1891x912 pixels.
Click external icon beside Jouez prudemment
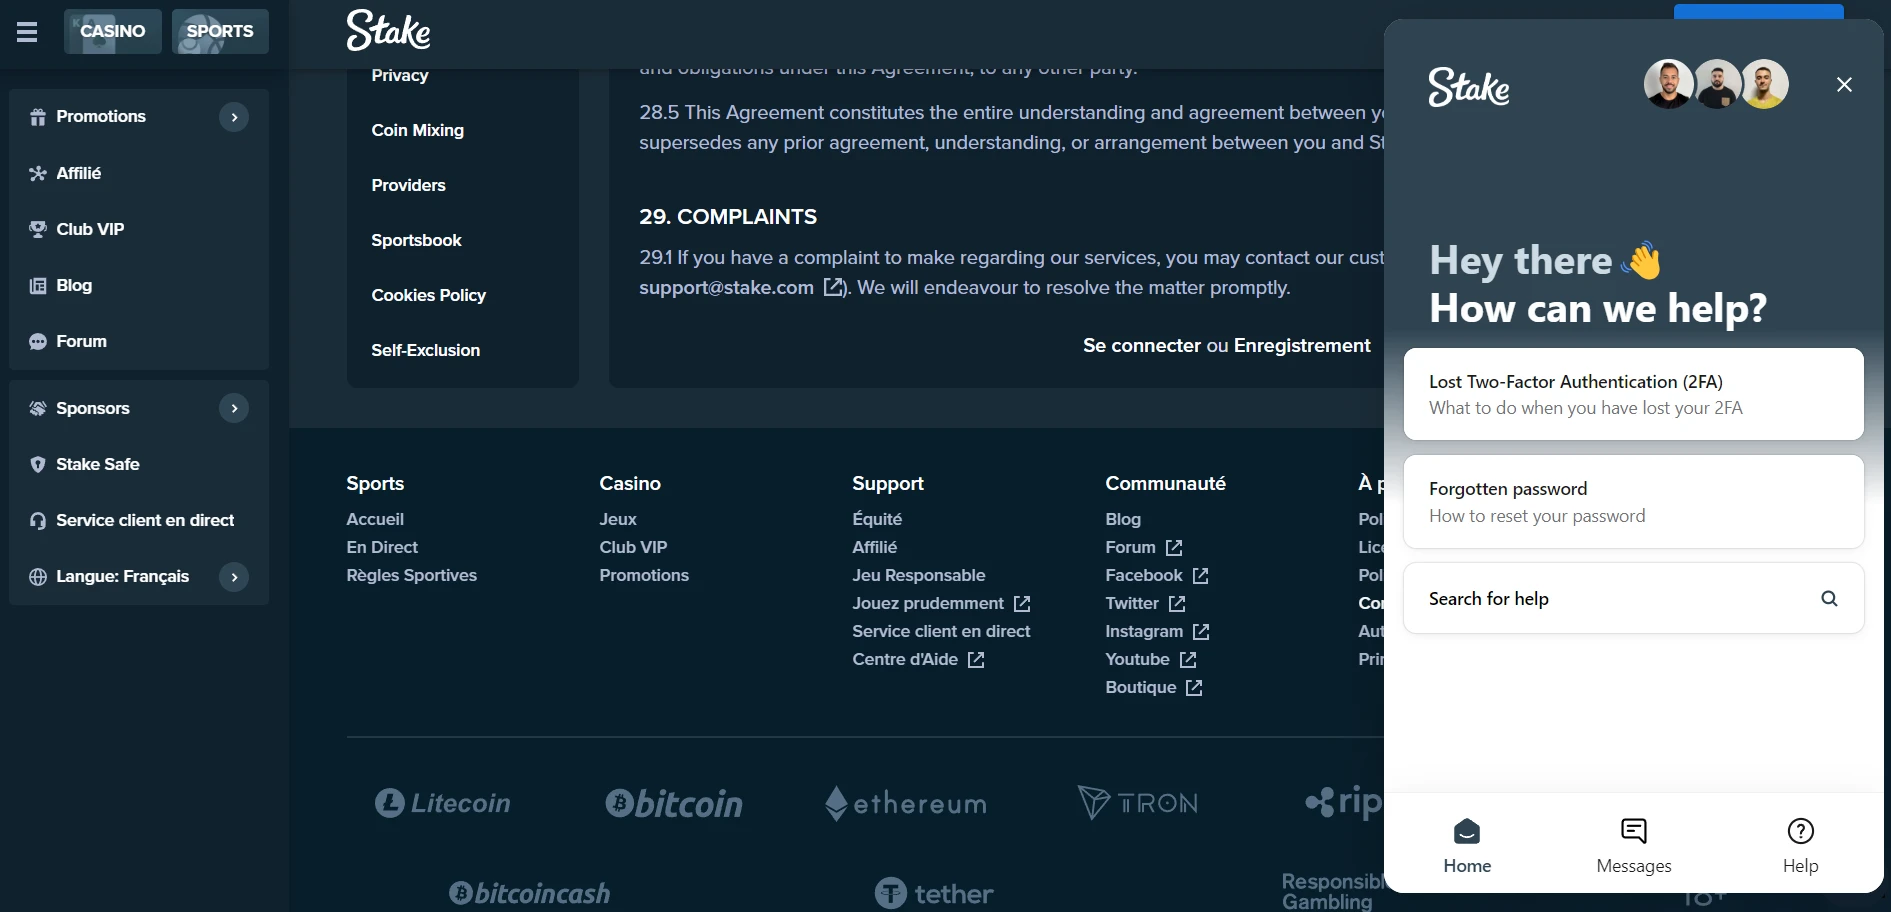(x=1022, y=604)
